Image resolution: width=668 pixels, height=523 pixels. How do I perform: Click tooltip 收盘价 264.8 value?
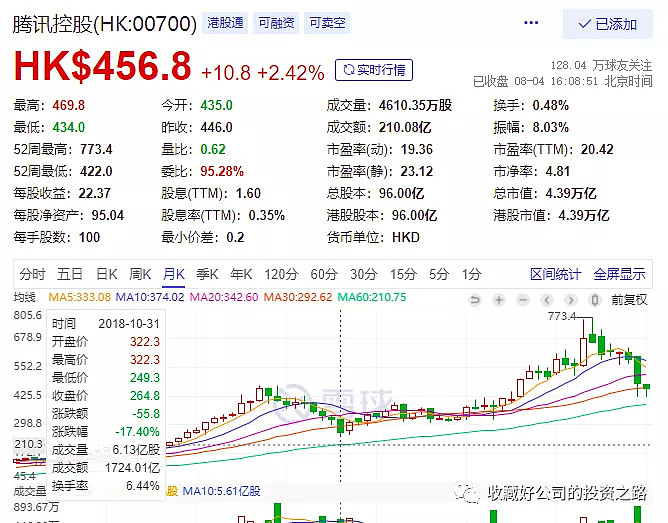click(145, 396)
